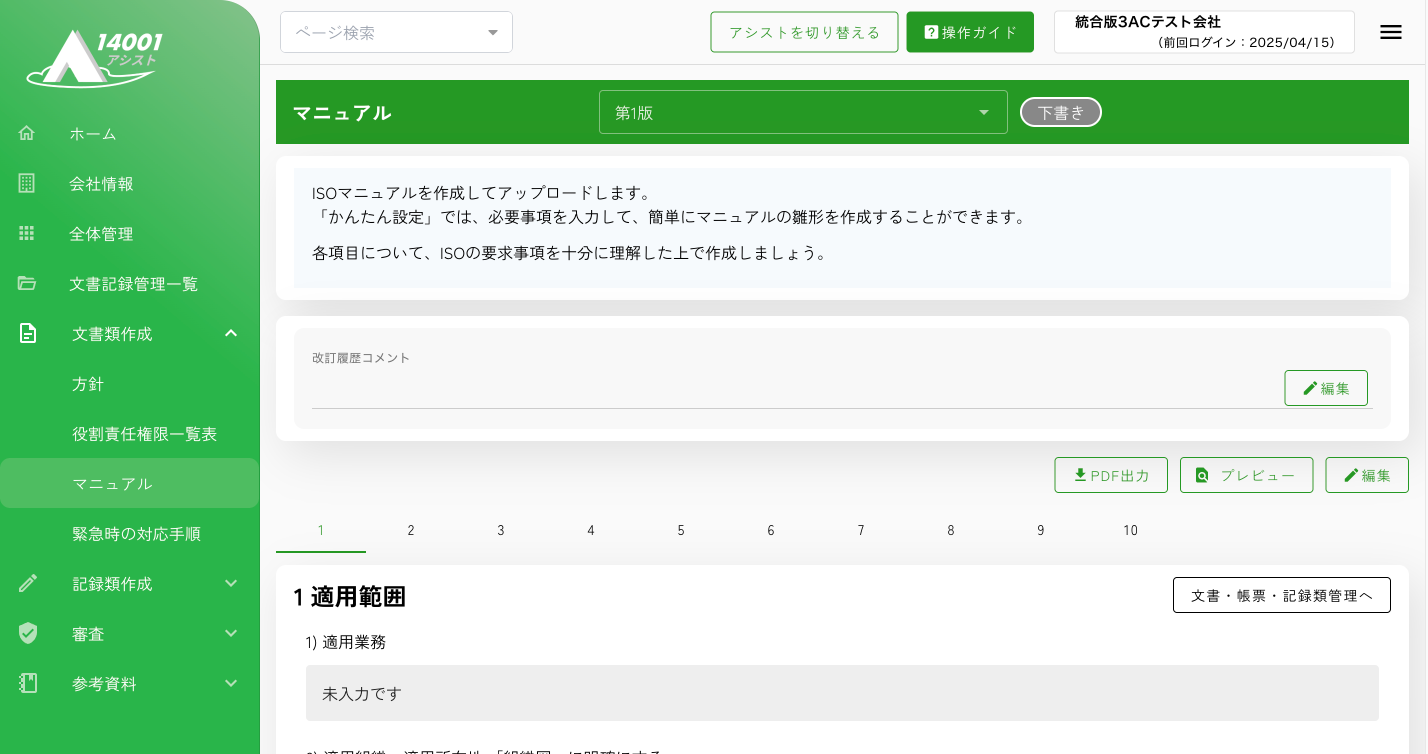Click the プレビュー button

tap(1246, 475)
